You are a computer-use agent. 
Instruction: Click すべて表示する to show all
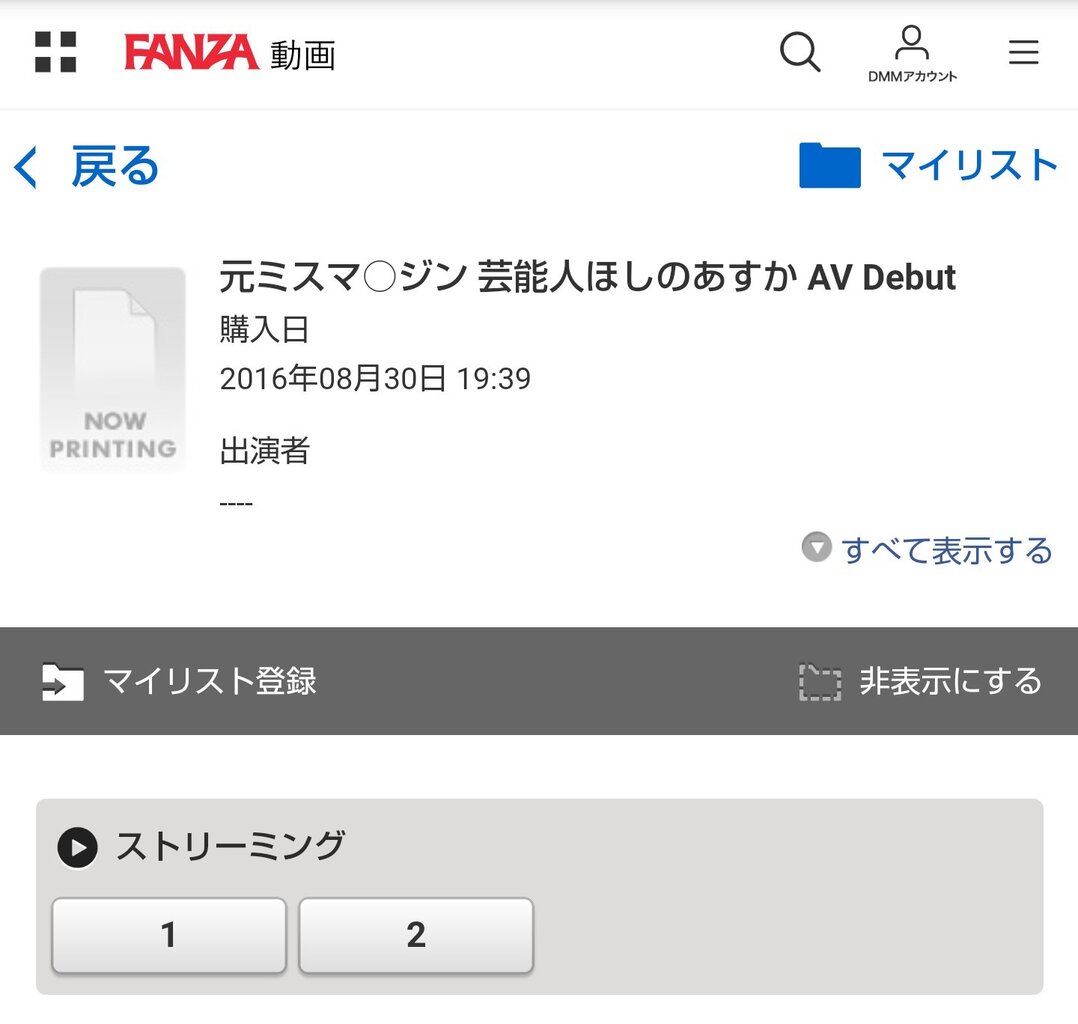[946, 550]
